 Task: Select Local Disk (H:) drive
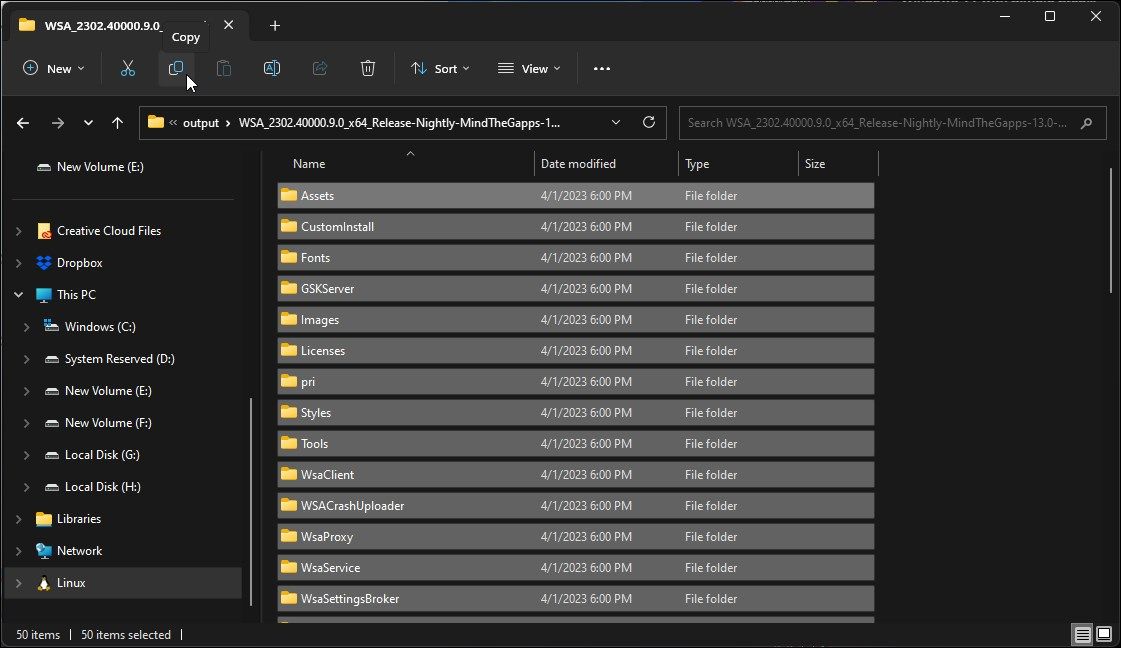point(102,487)
